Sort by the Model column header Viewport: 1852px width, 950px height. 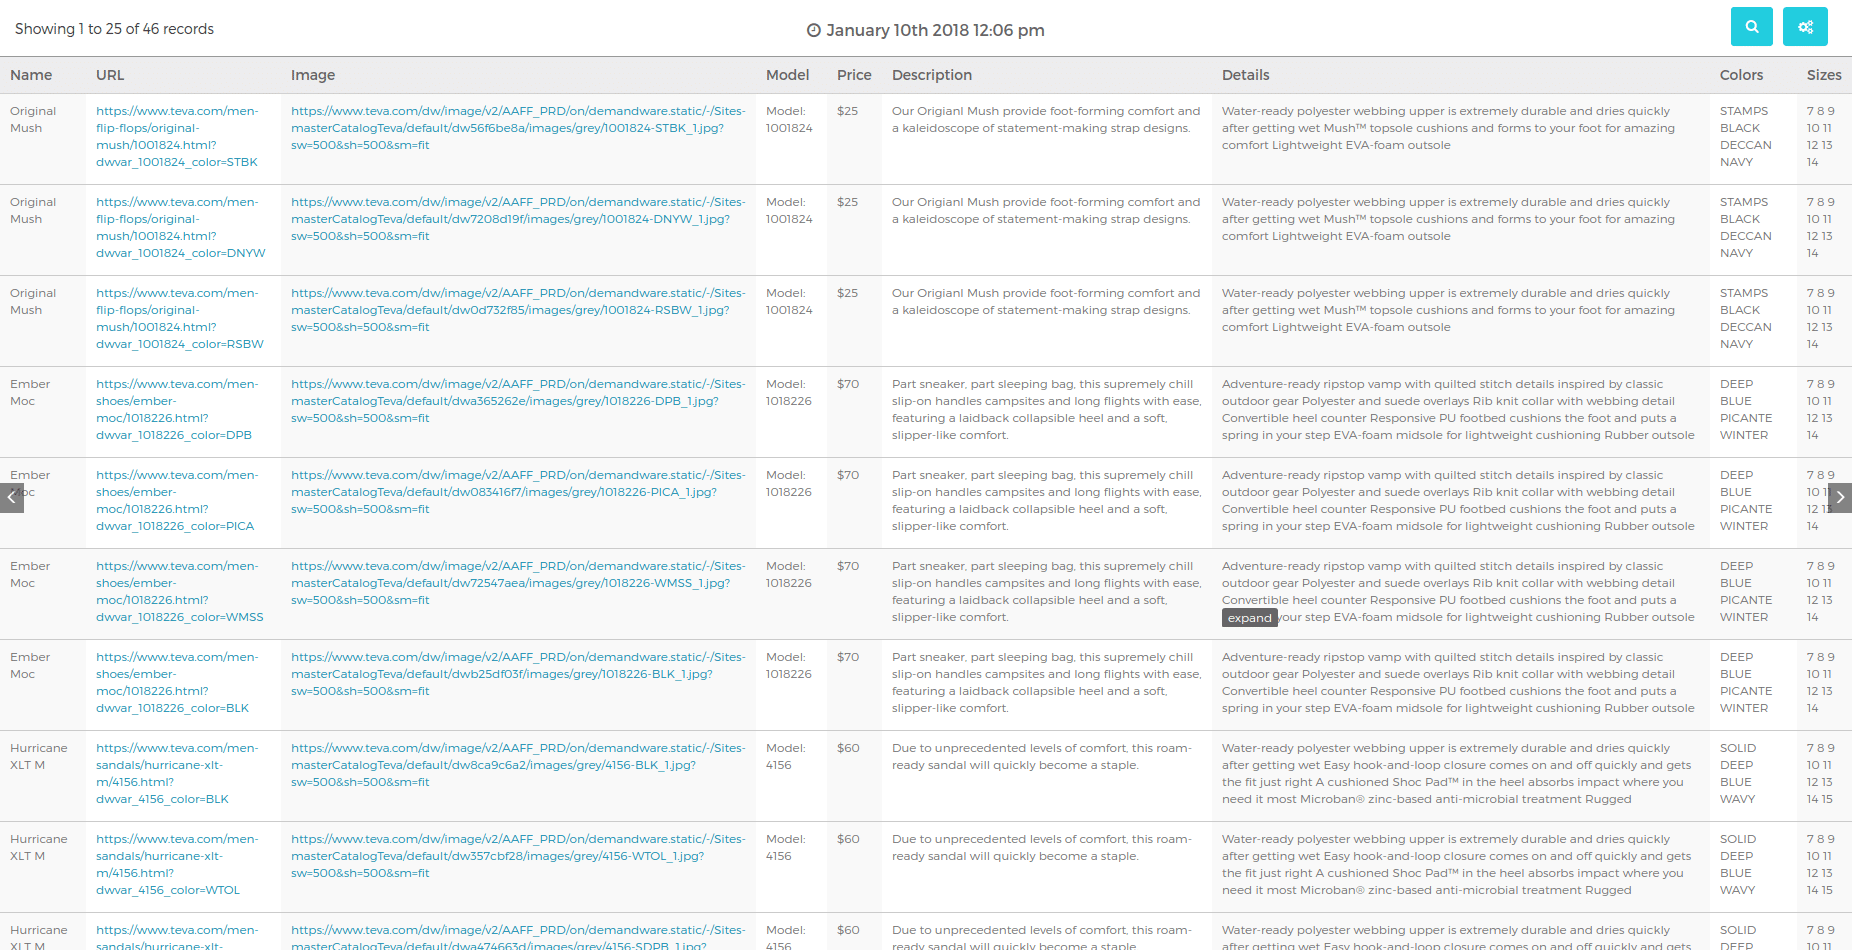787,75
